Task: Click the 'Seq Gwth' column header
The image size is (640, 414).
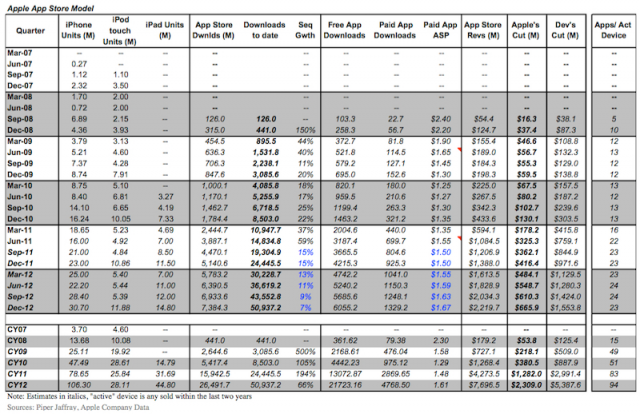Action: point(305,30)
